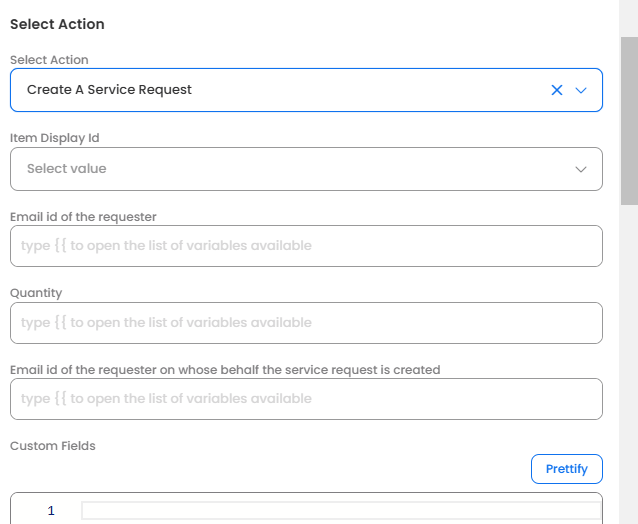
Task: Click inside the Custom Fields code editor line
Action: pos(340,511)
